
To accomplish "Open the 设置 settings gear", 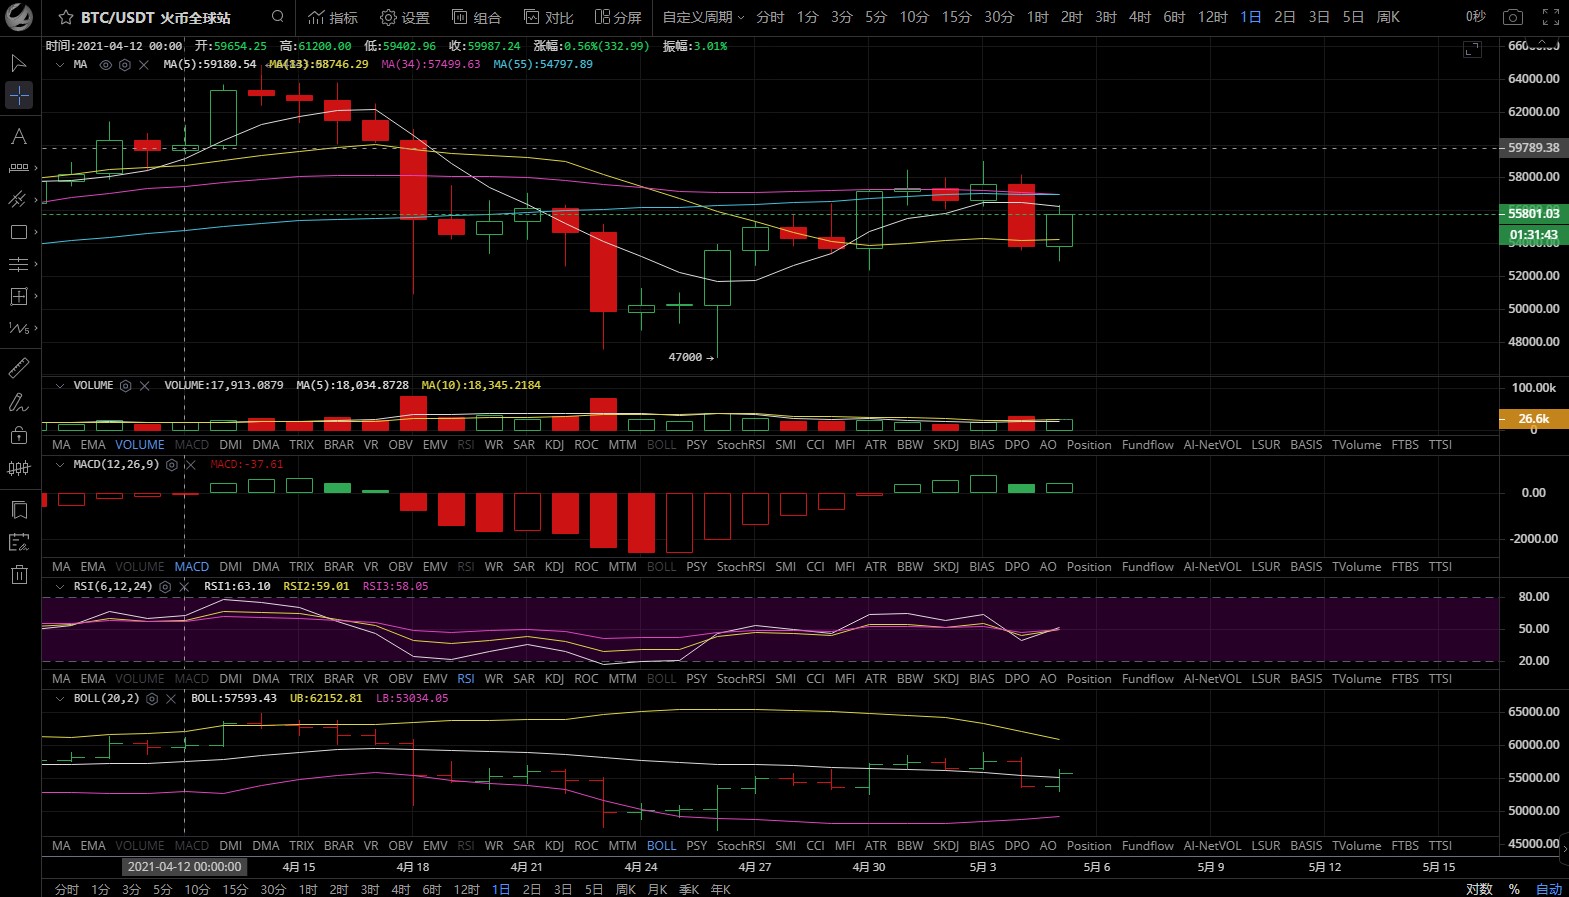I will click(405, 18).
